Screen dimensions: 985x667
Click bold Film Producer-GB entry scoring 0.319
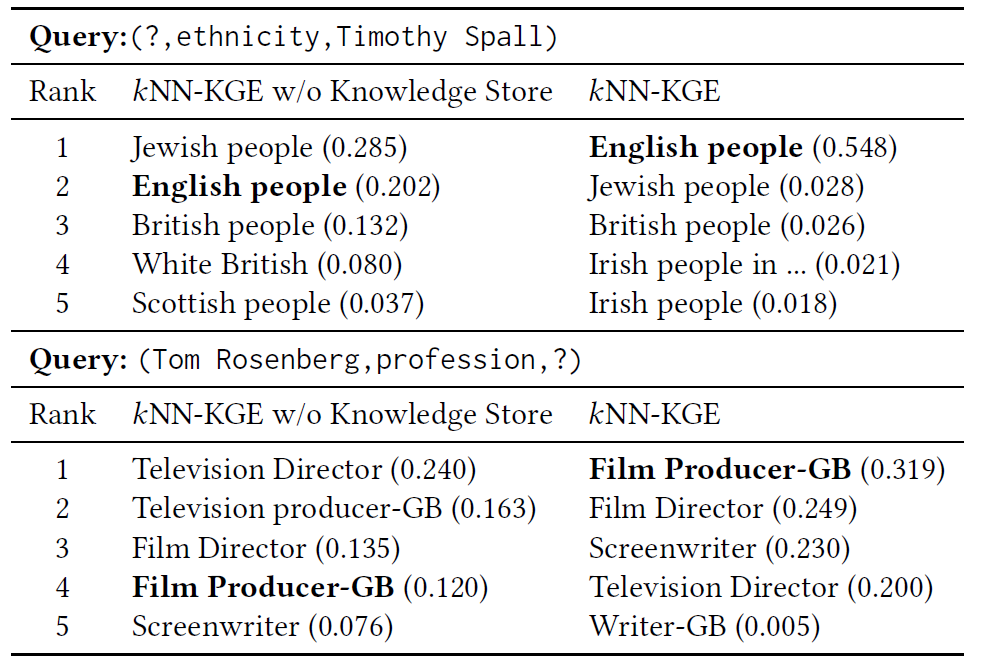click(766, 470)
